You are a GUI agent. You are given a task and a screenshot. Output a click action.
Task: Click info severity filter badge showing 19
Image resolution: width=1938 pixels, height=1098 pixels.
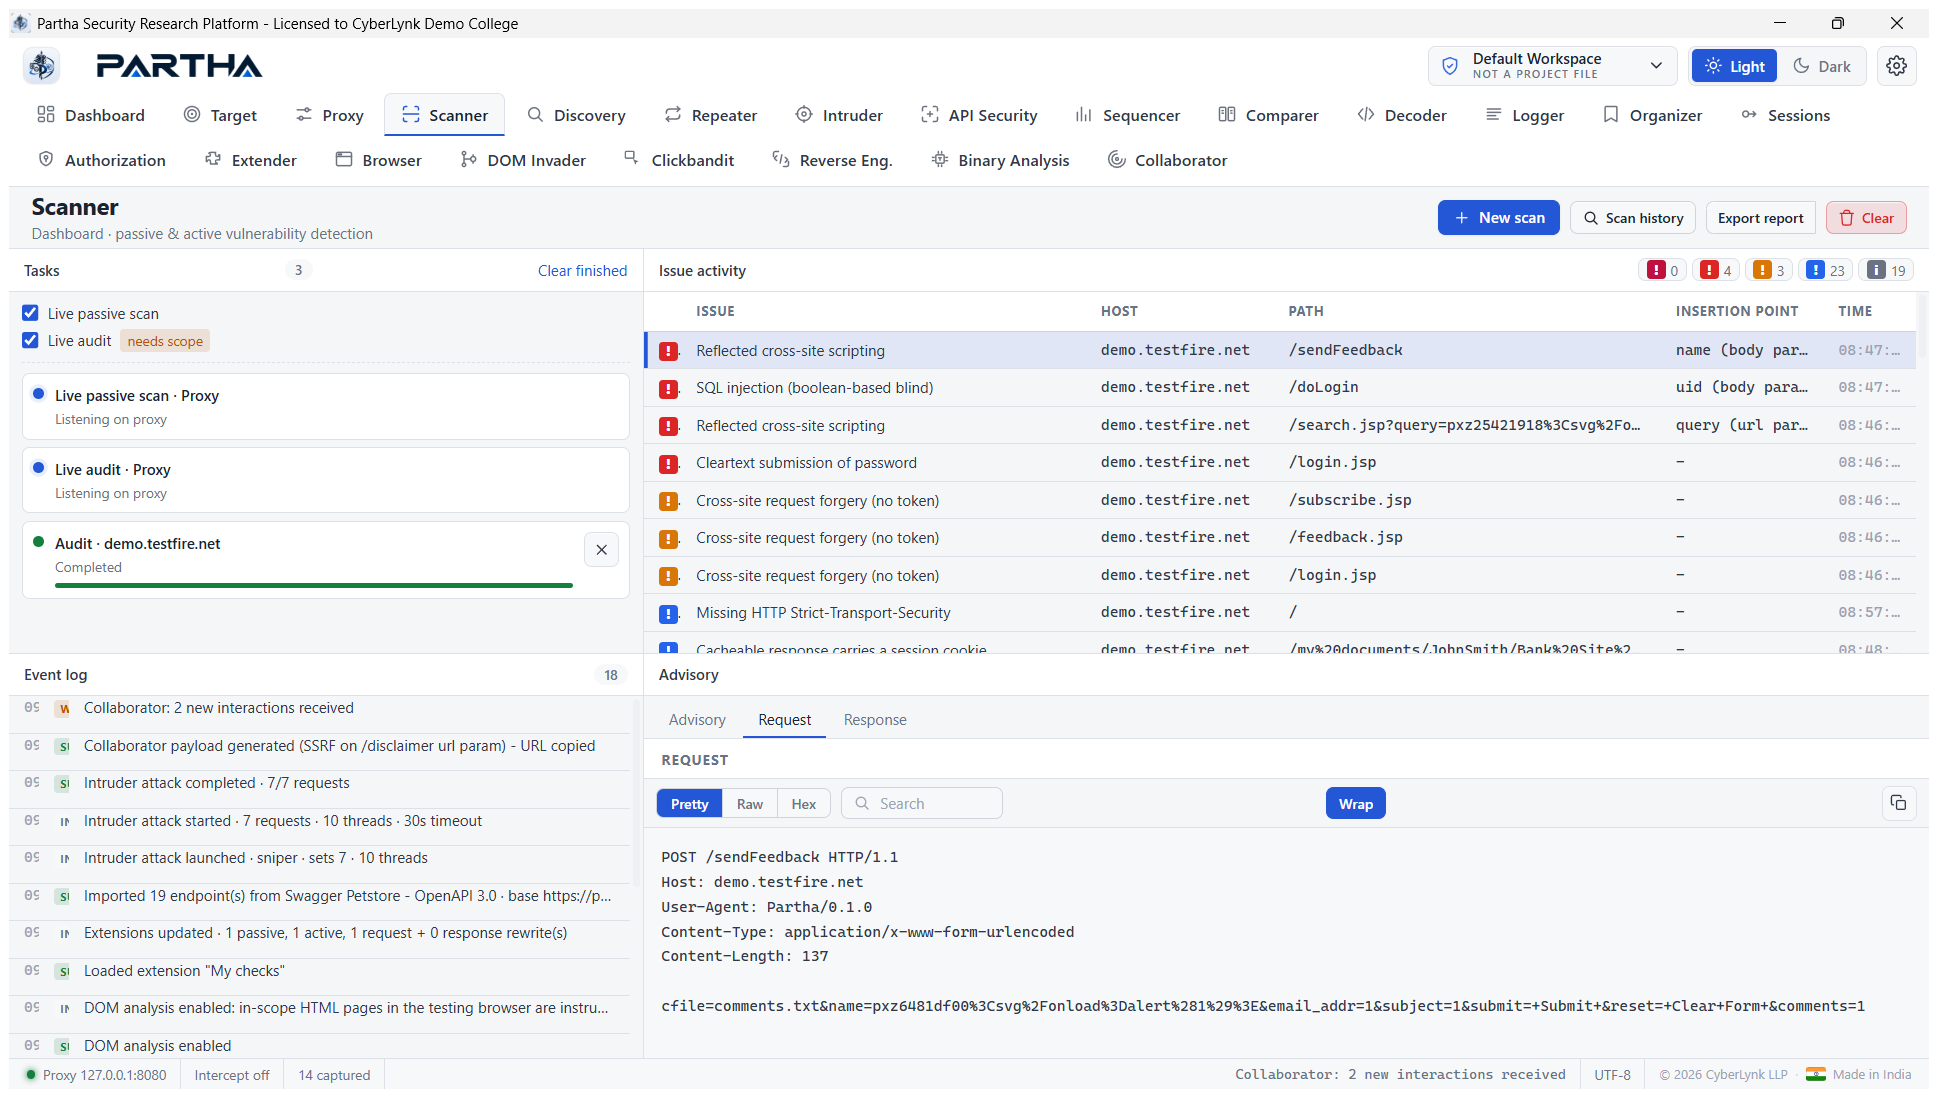pyautogui.click(x=1887, y=270)
